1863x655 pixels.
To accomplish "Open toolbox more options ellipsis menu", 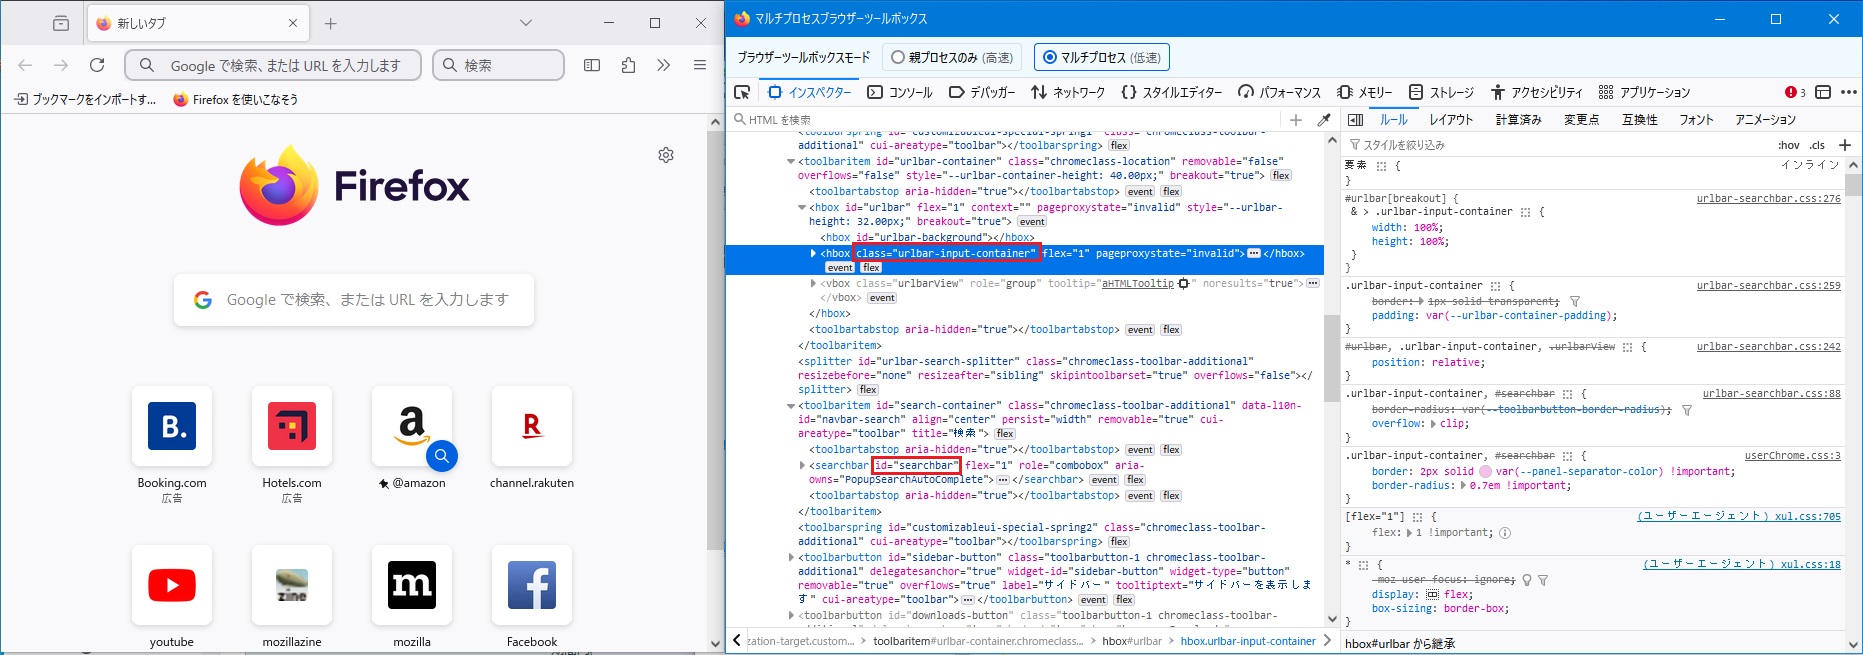I will point(1848,92).
